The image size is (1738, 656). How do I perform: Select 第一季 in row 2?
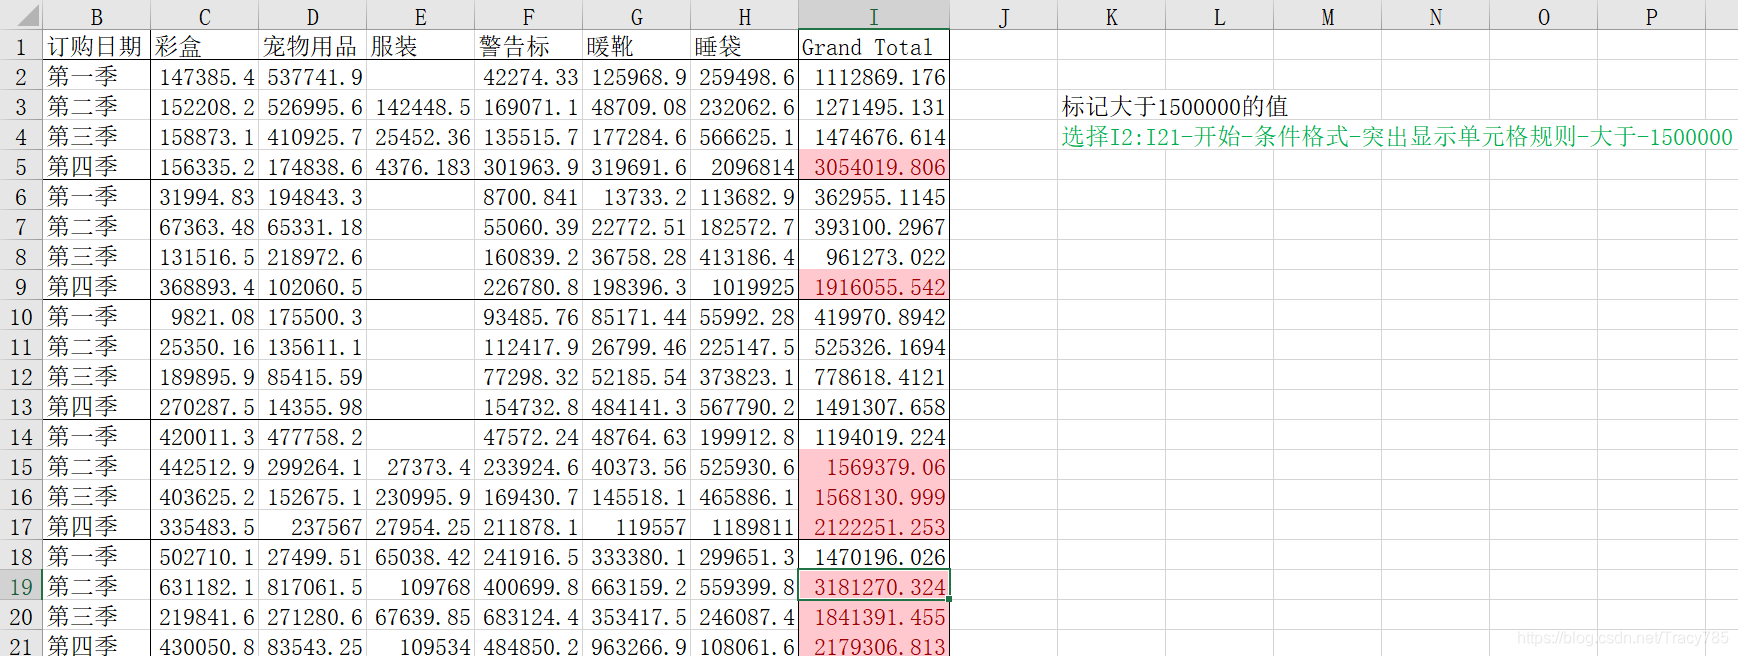click(x=97, y=76)
